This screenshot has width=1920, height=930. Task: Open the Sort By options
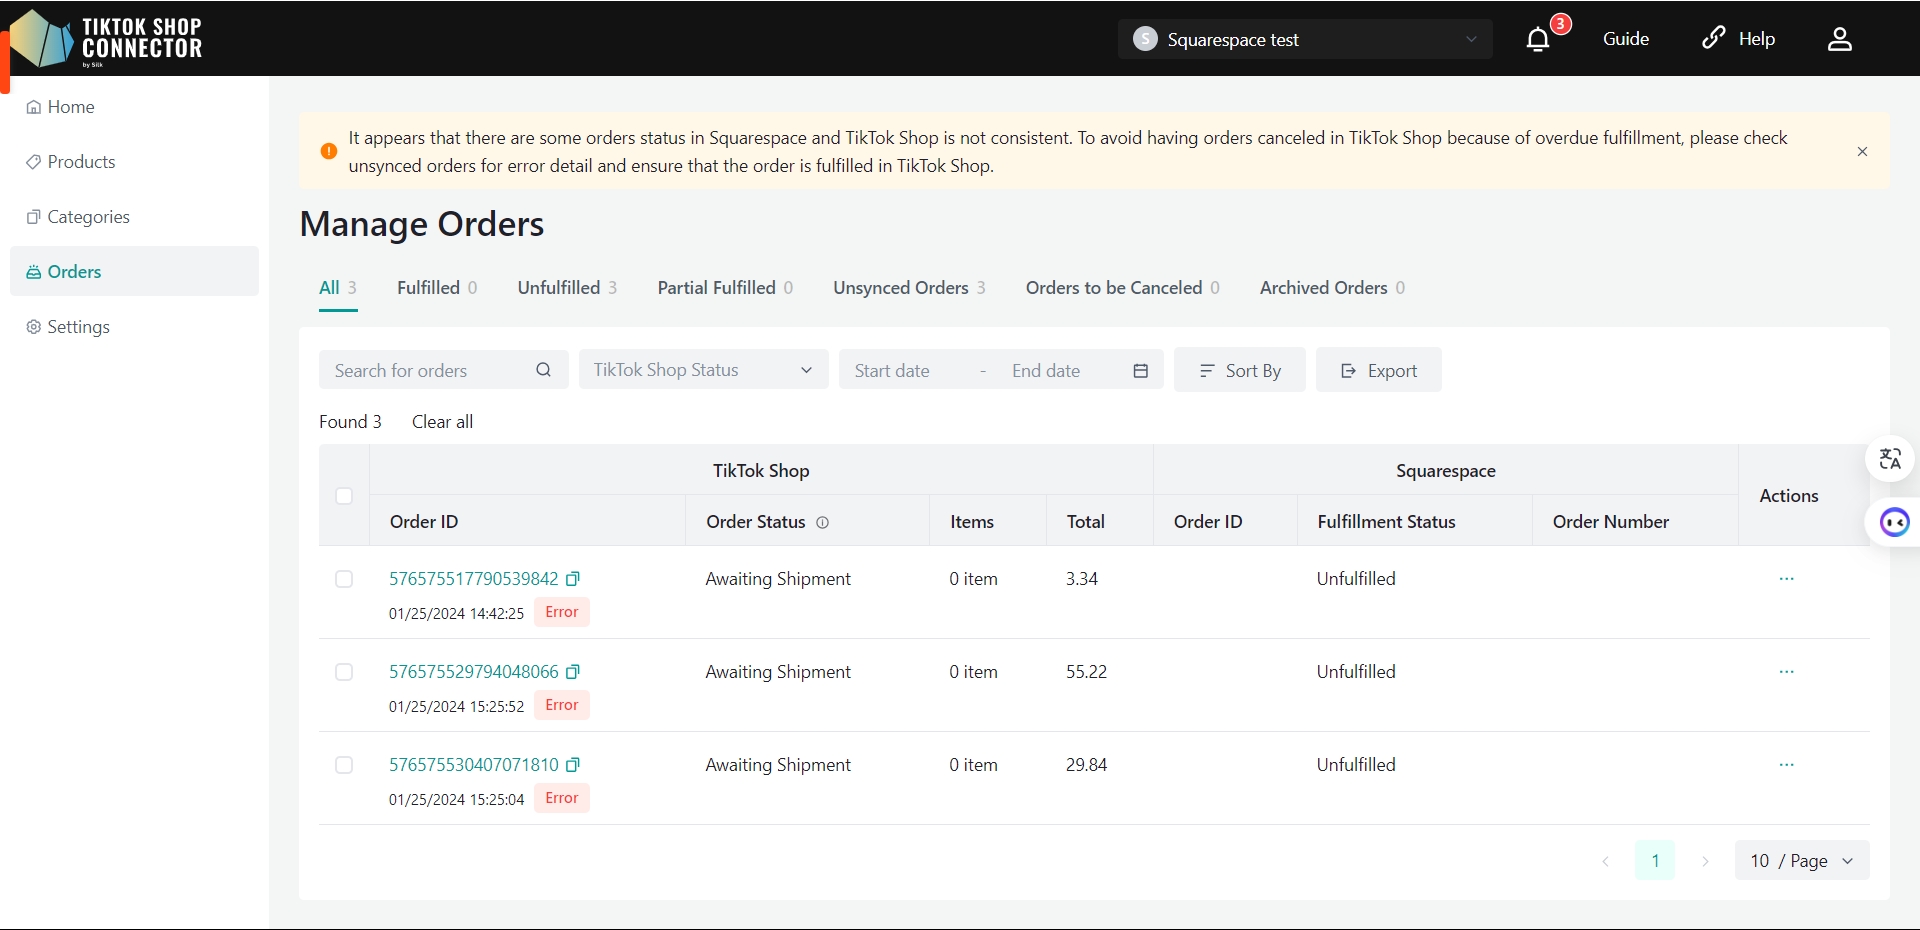coord(1239,370)
